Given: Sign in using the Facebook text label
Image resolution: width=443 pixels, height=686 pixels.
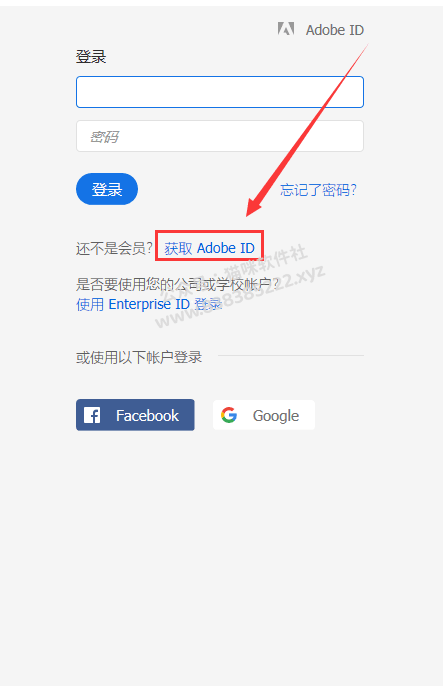Looking at the screenshot, I should 147,415.
